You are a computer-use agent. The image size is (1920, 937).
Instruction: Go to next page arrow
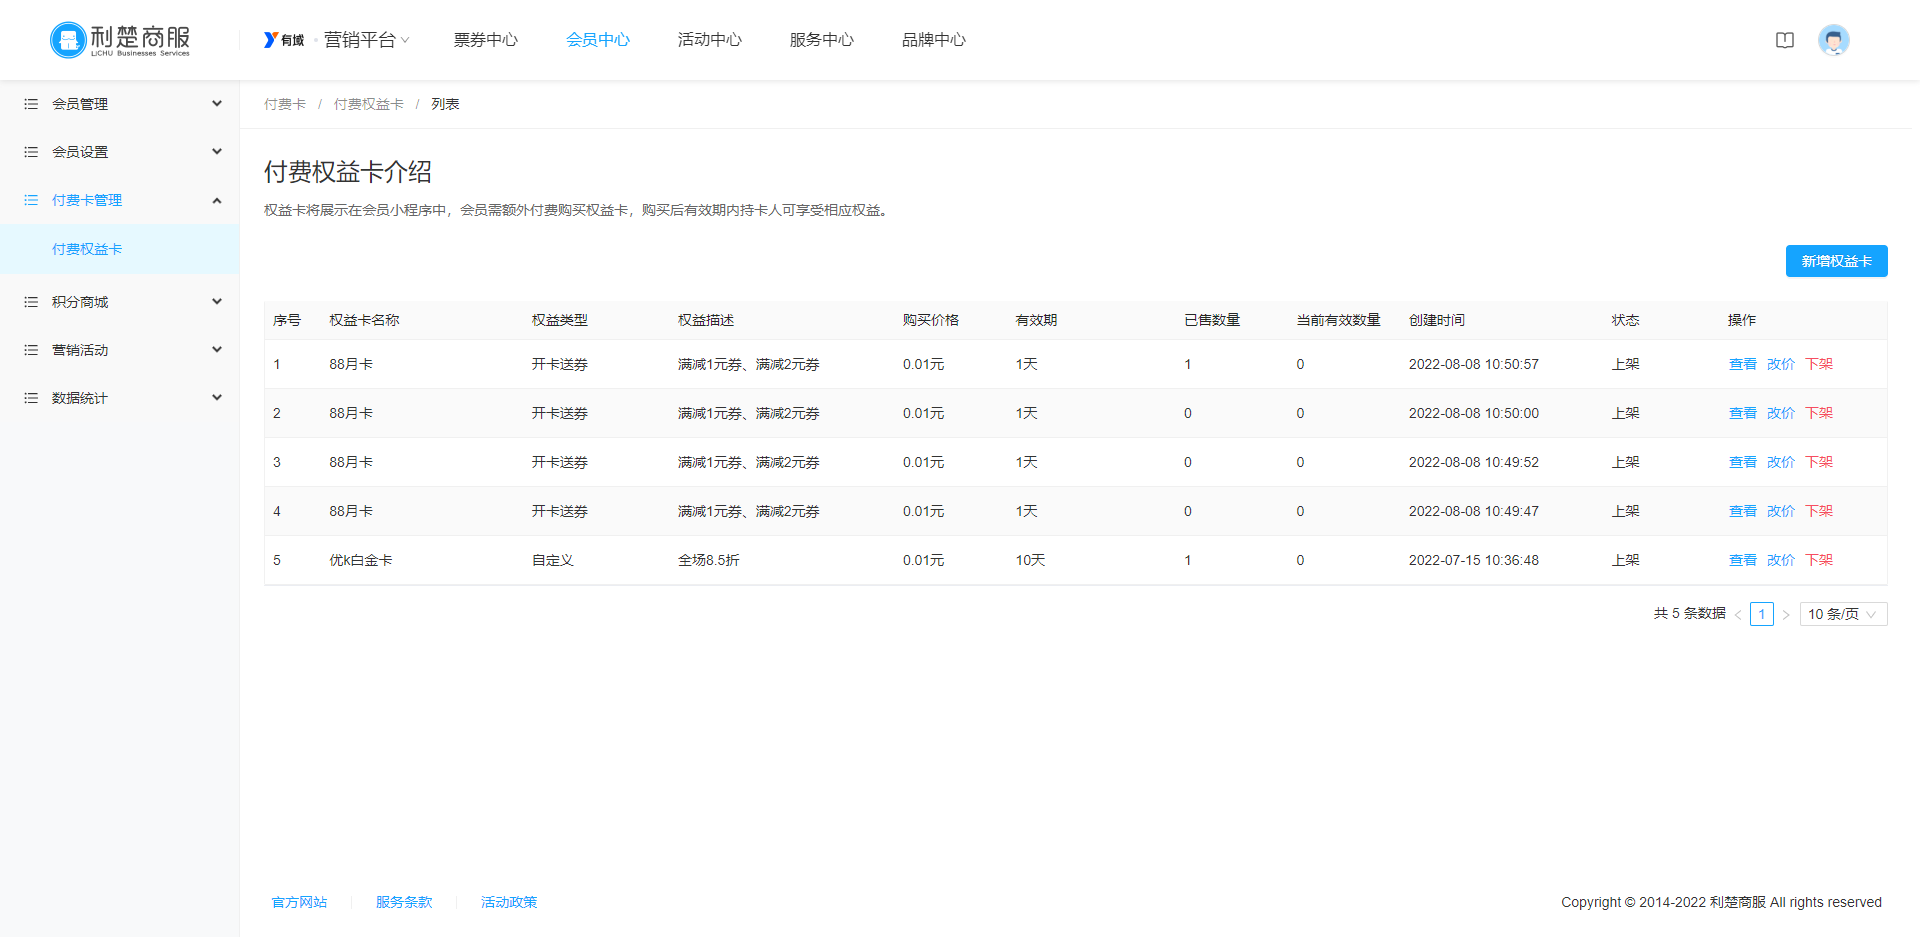pyautogui.click(x=1786, y=614)
